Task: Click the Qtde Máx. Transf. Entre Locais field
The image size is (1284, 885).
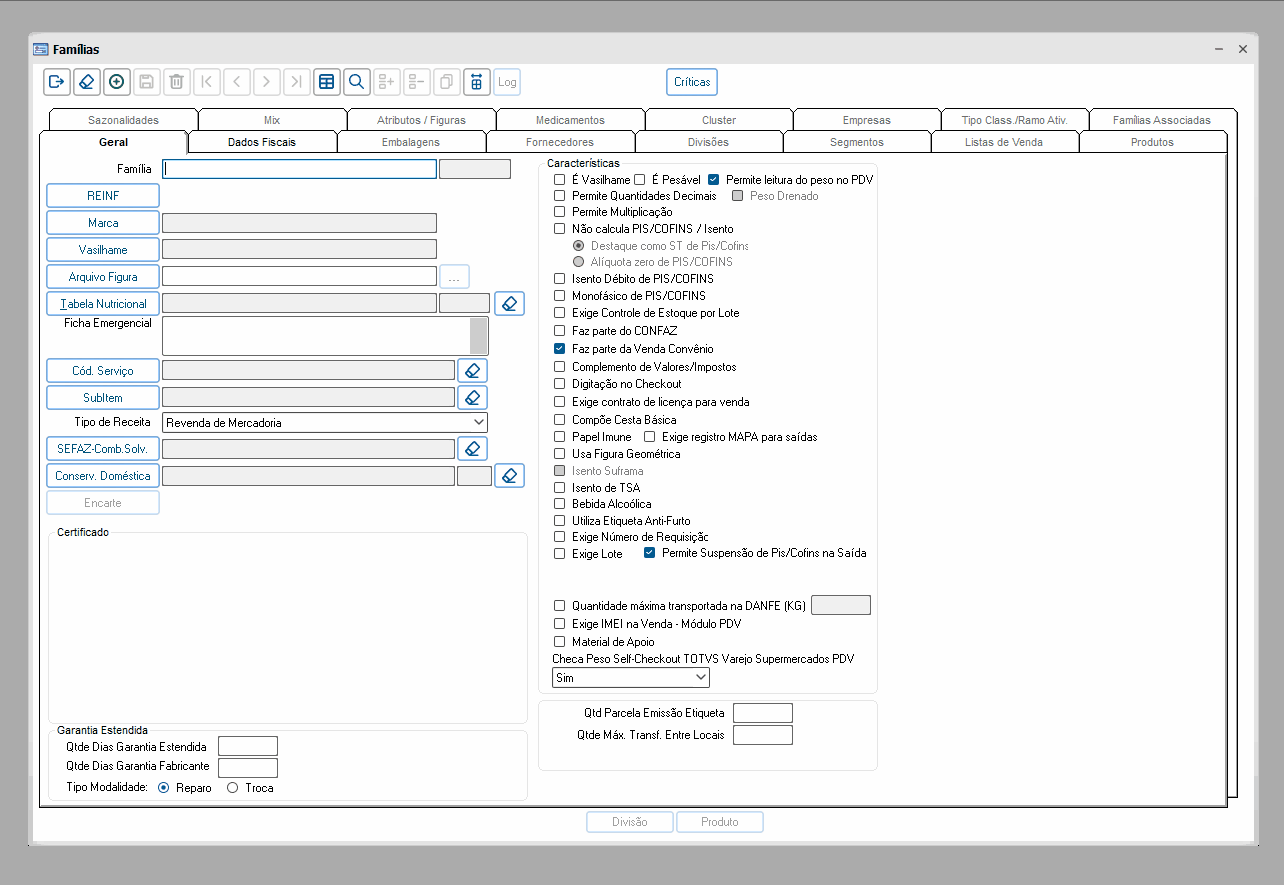Action: pos(763,735)
